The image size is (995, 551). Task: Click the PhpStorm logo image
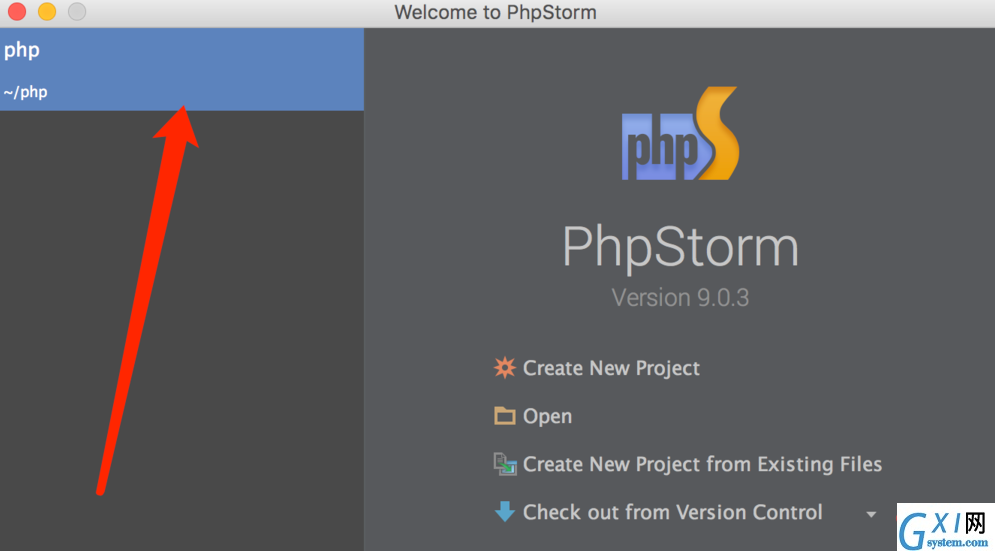(x=680, y=133)
